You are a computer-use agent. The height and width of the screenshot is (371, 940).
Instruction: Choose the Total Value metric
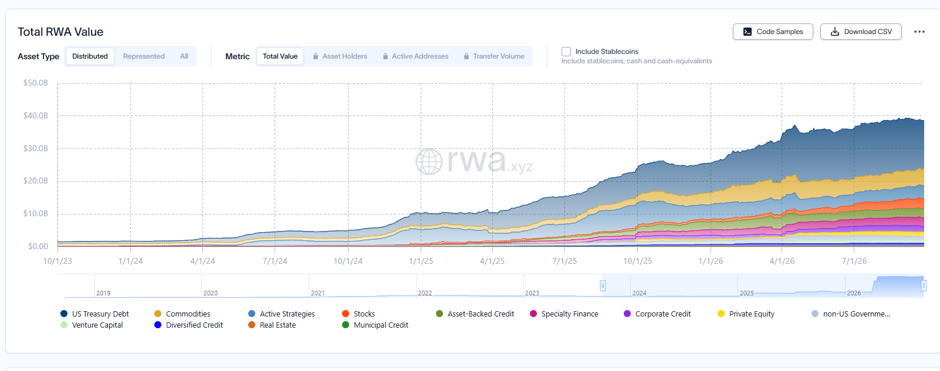click(x=280, y=56)
